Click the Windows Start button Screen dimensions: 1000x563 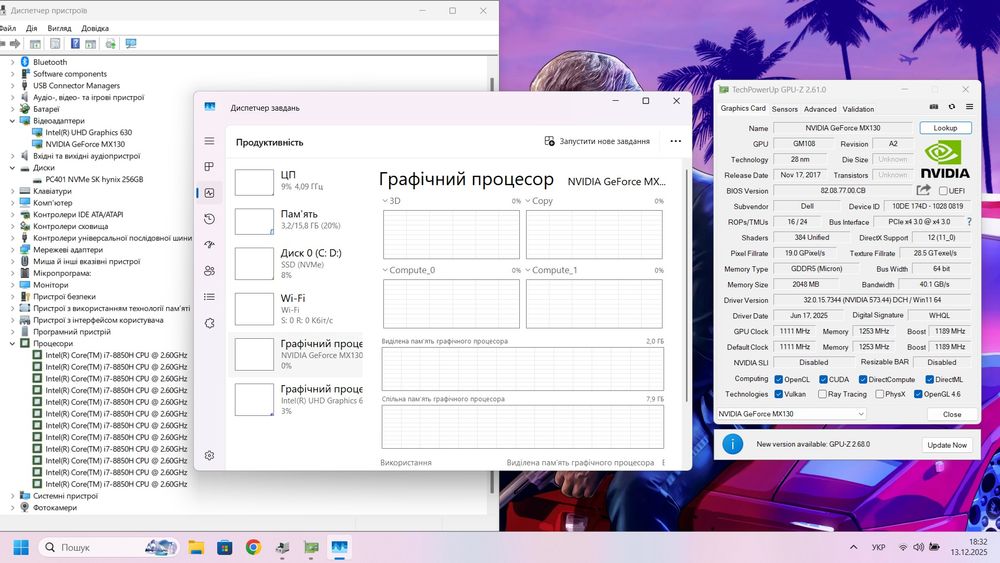(20, 547)
